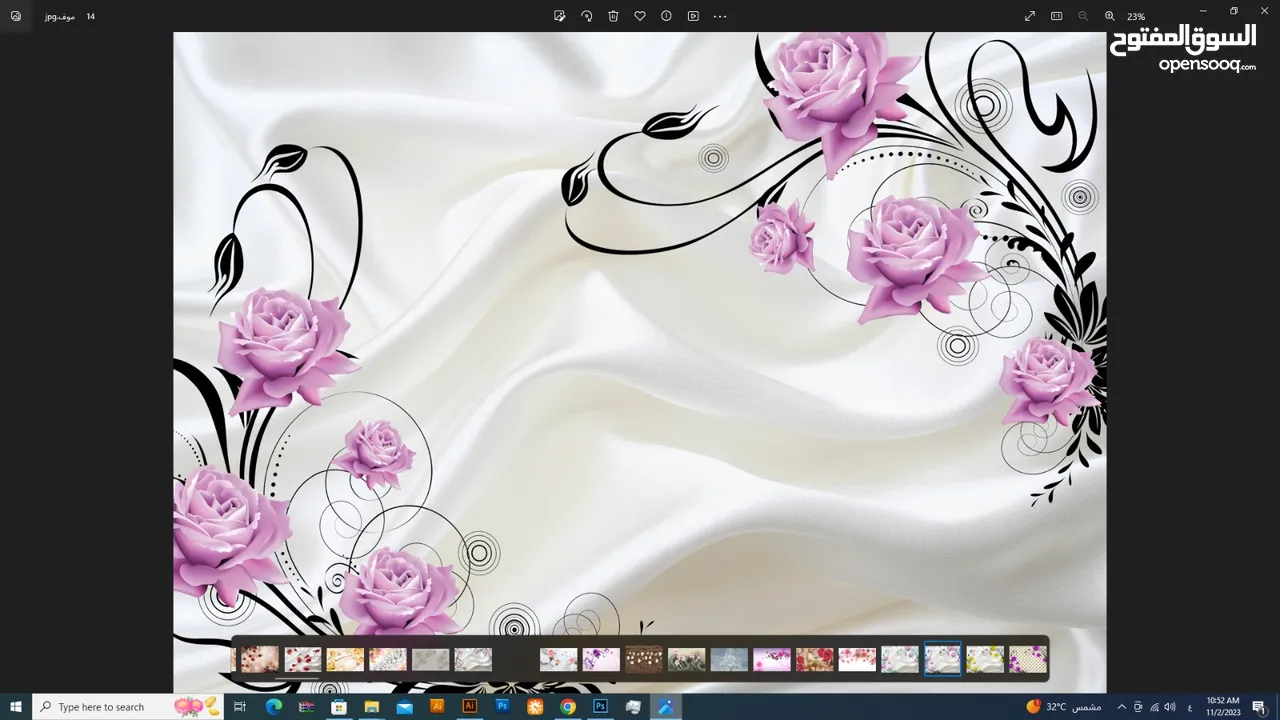Open File Explorer from taskbar
The width and height of the screenshot is (1280, 720).
(x=371, y=707)
